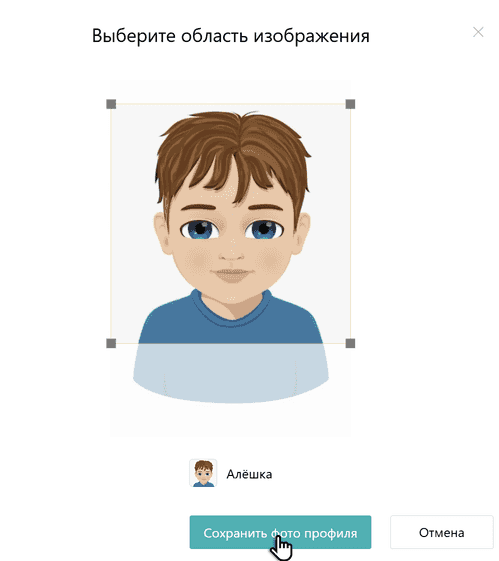Click the top-left crop handle

tap(111, 104)
